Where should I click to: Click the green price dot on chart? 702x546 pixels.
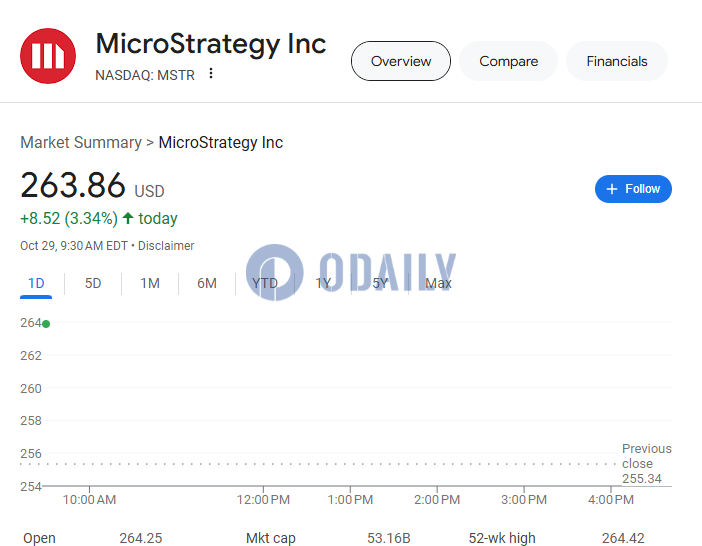[x=46, y=324]
